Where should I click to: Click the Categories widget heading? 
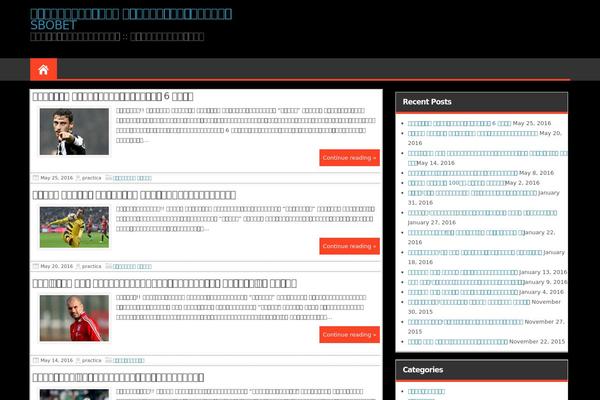point(423,370)
